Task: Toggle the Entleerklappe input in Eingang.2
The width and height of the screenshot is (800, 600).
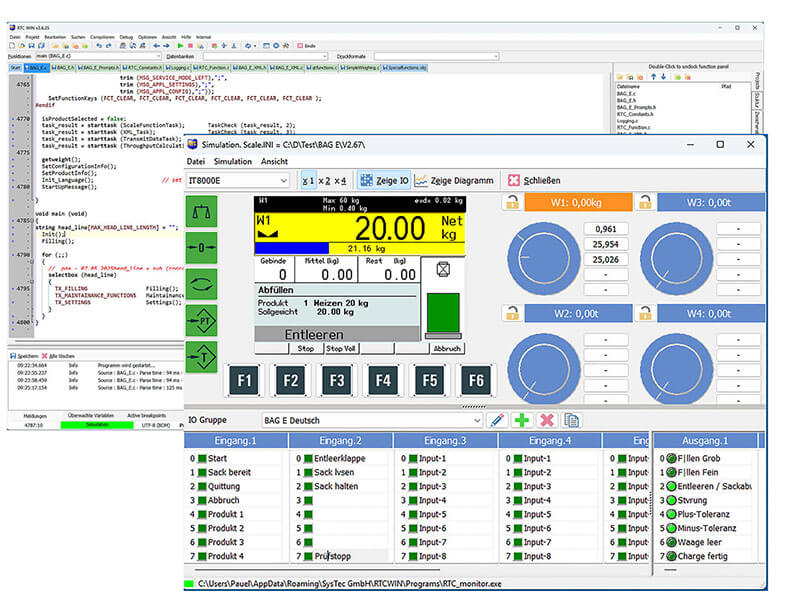Action: (x=307, y=459)
